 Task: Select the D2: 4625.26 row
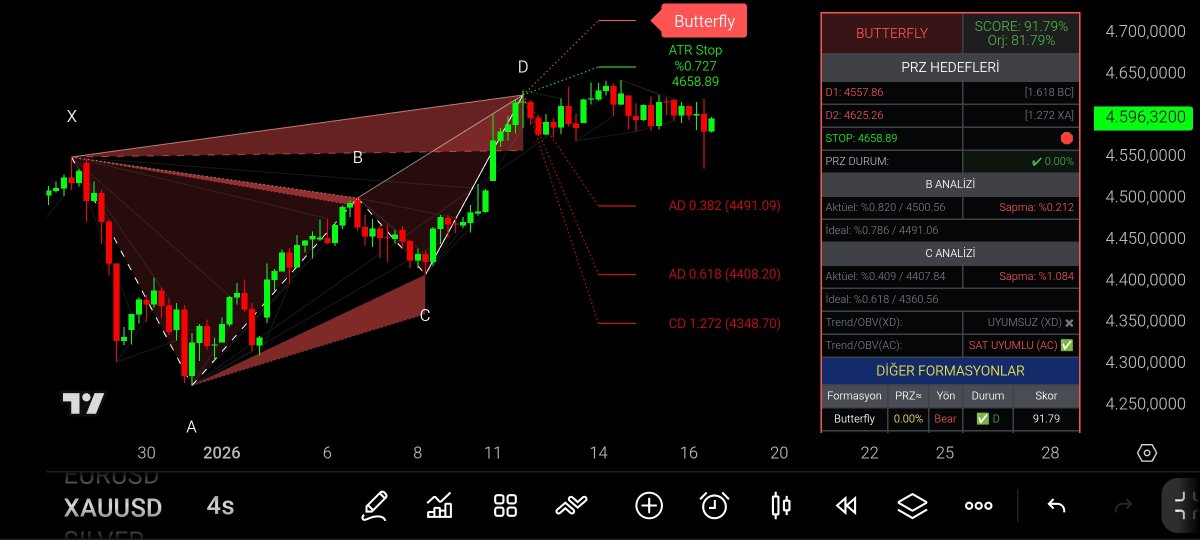pyautogui.click(x=950, y=115)
